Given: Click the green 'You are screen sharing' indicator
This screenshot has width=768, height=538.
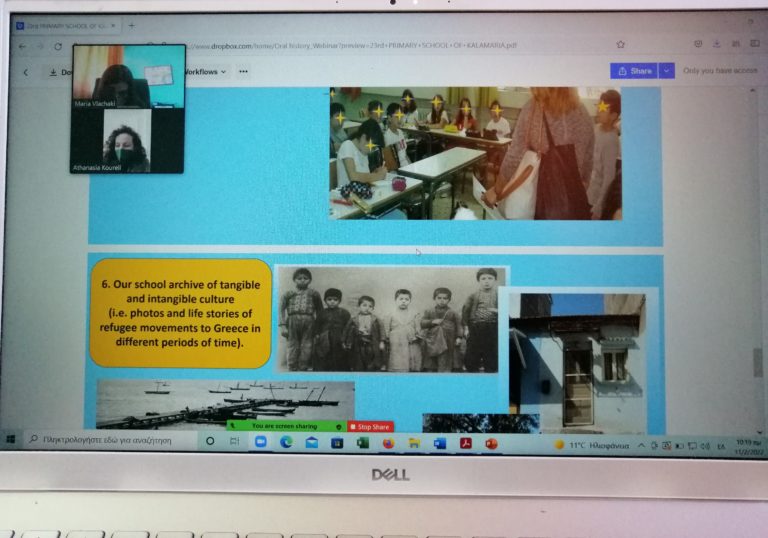Looking at the screenshot, I should (285, 426).
